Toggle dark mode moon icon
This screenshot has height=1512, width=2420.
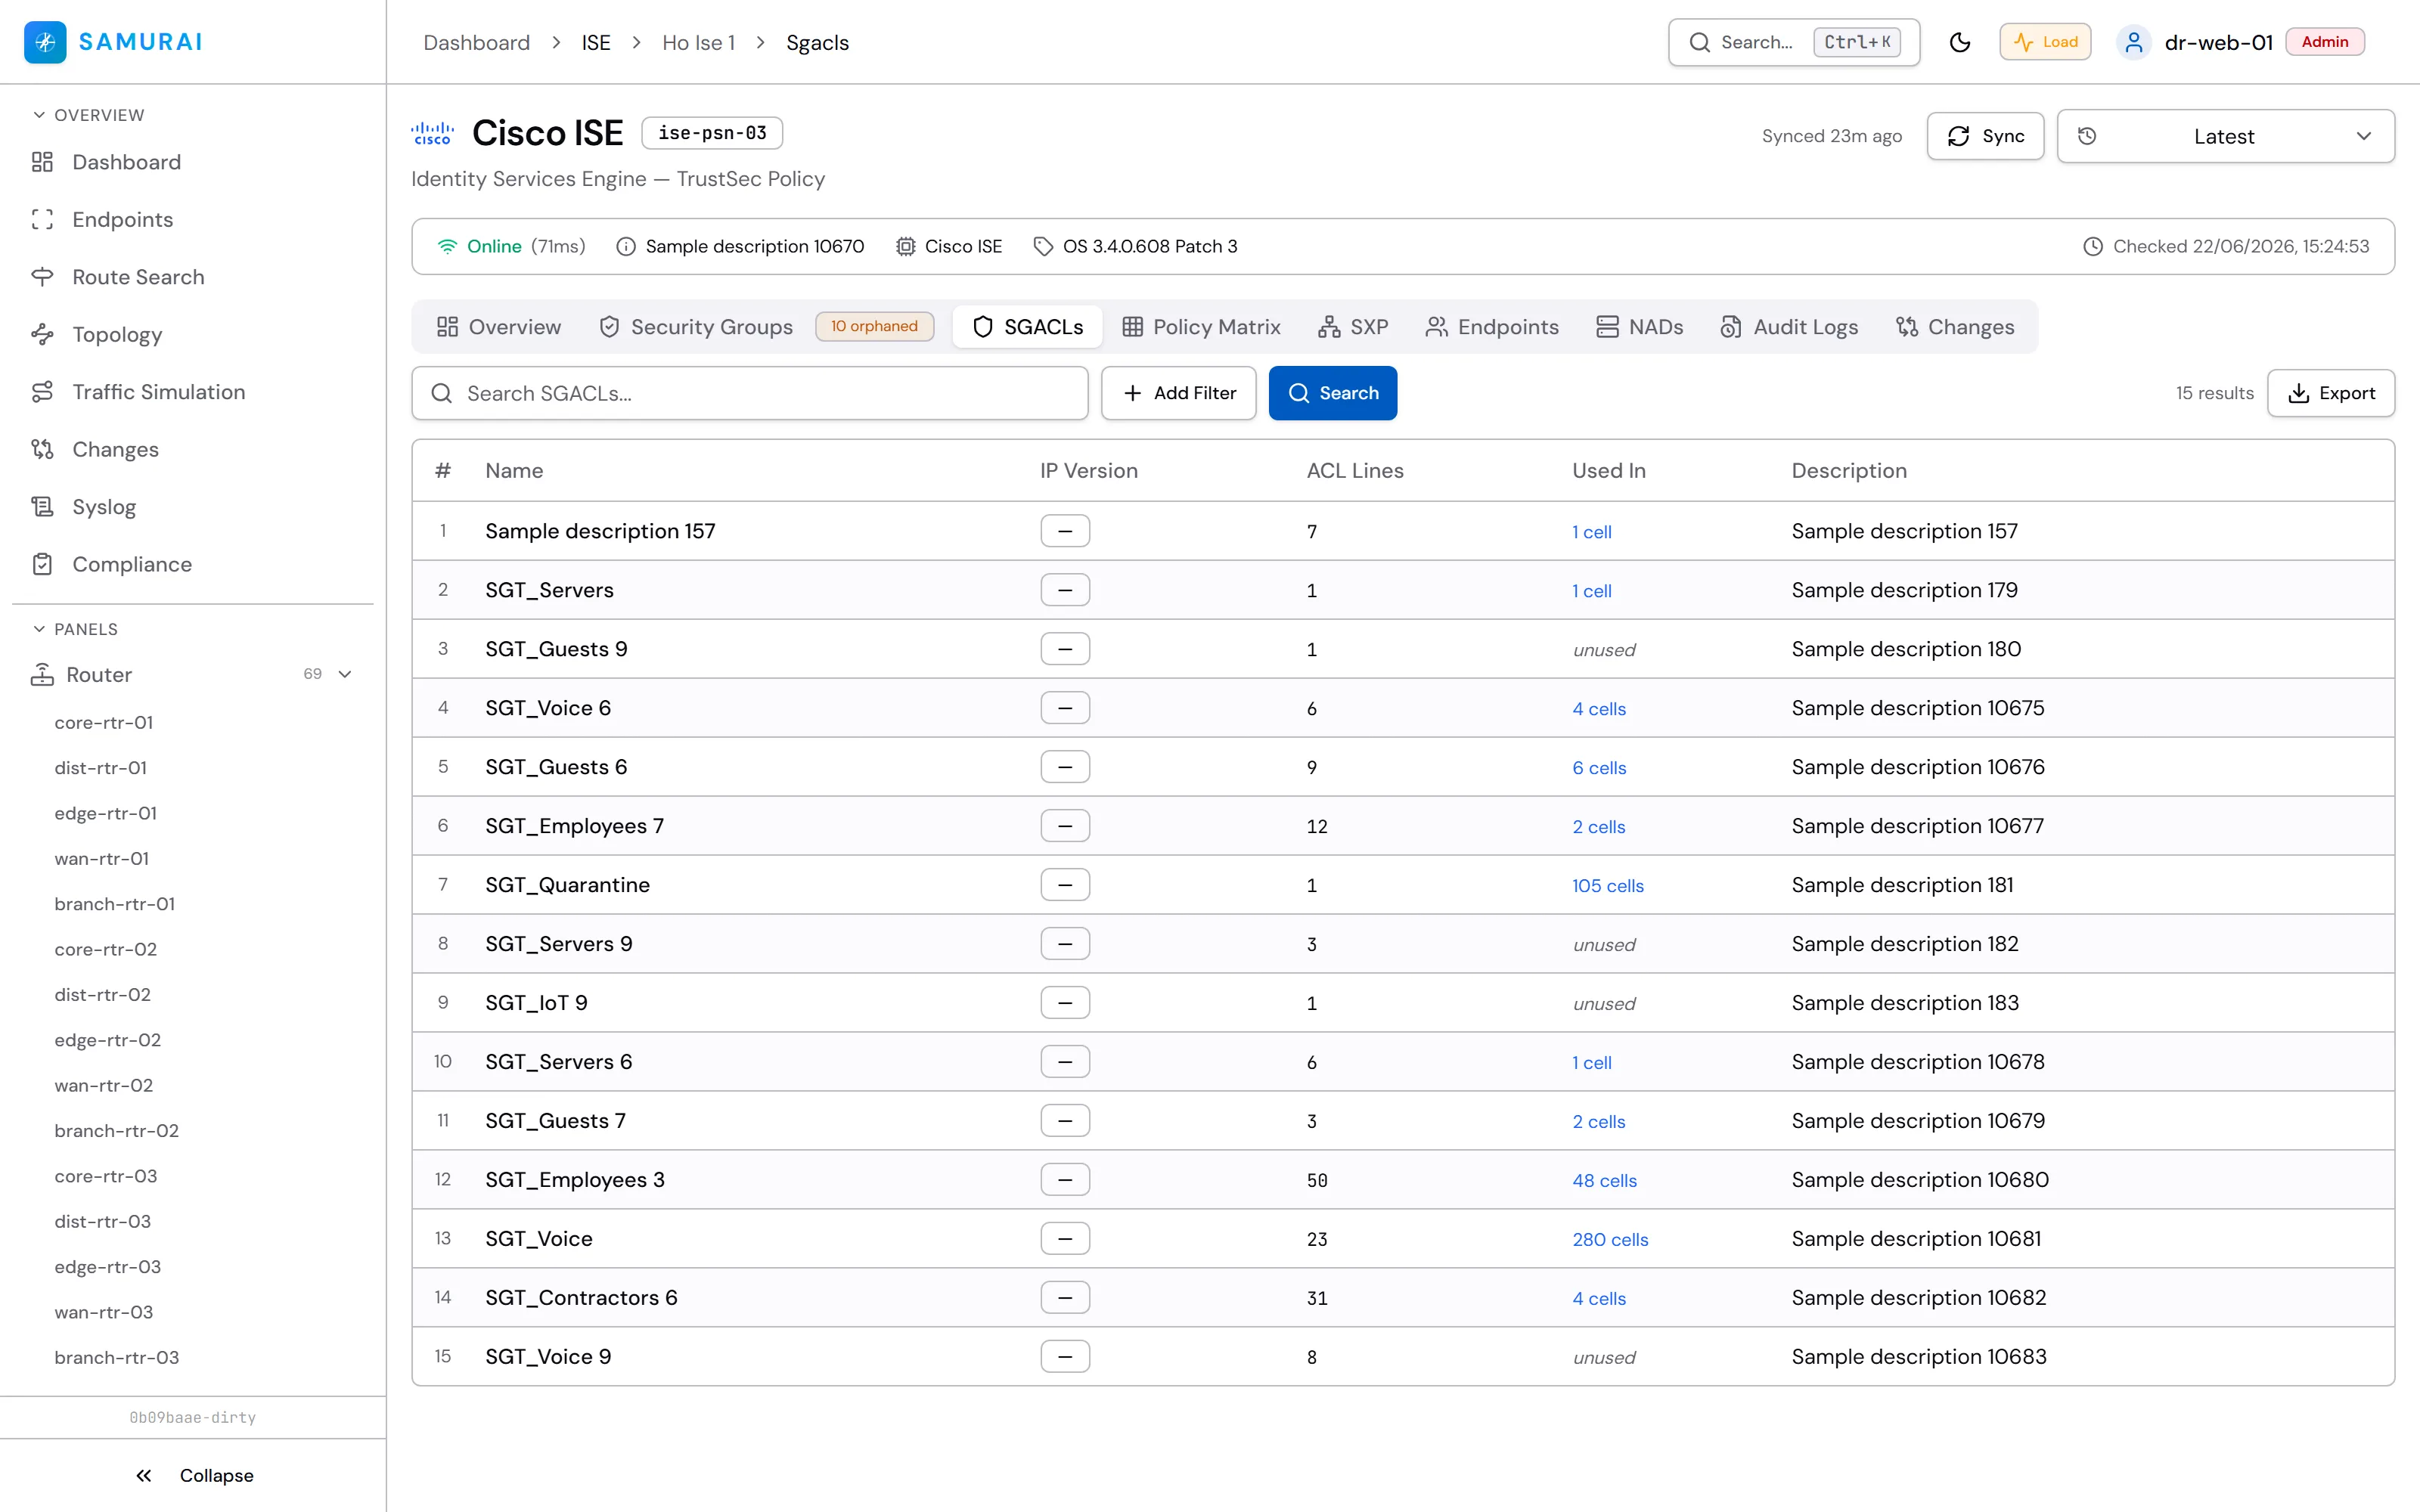(x=1960, y=42)
